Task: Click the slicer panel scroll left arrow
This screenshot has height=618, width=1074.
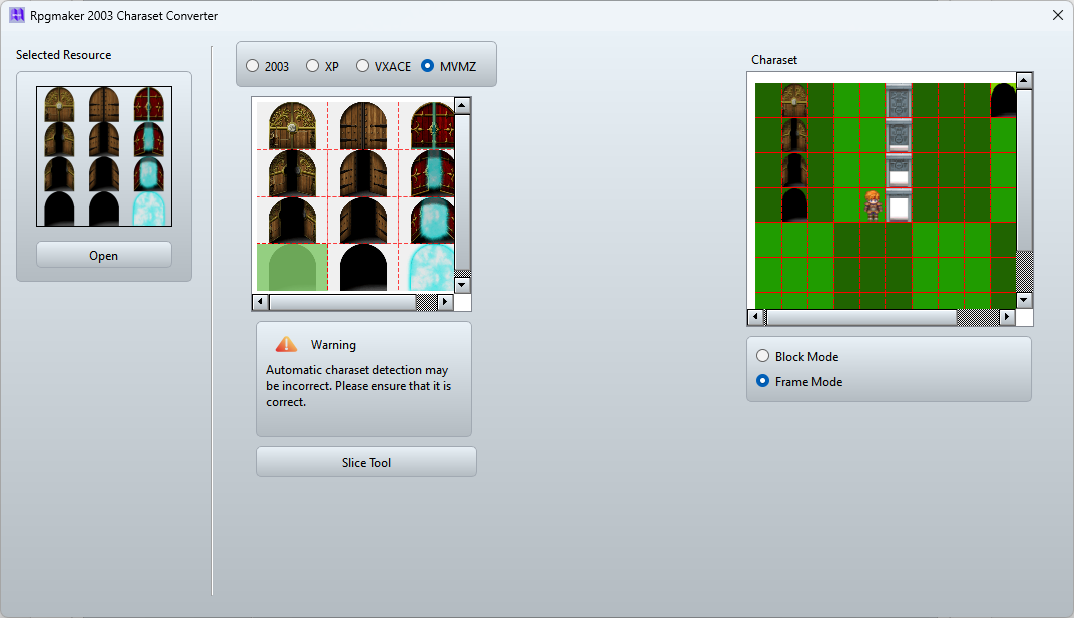Action: point(260,301)
